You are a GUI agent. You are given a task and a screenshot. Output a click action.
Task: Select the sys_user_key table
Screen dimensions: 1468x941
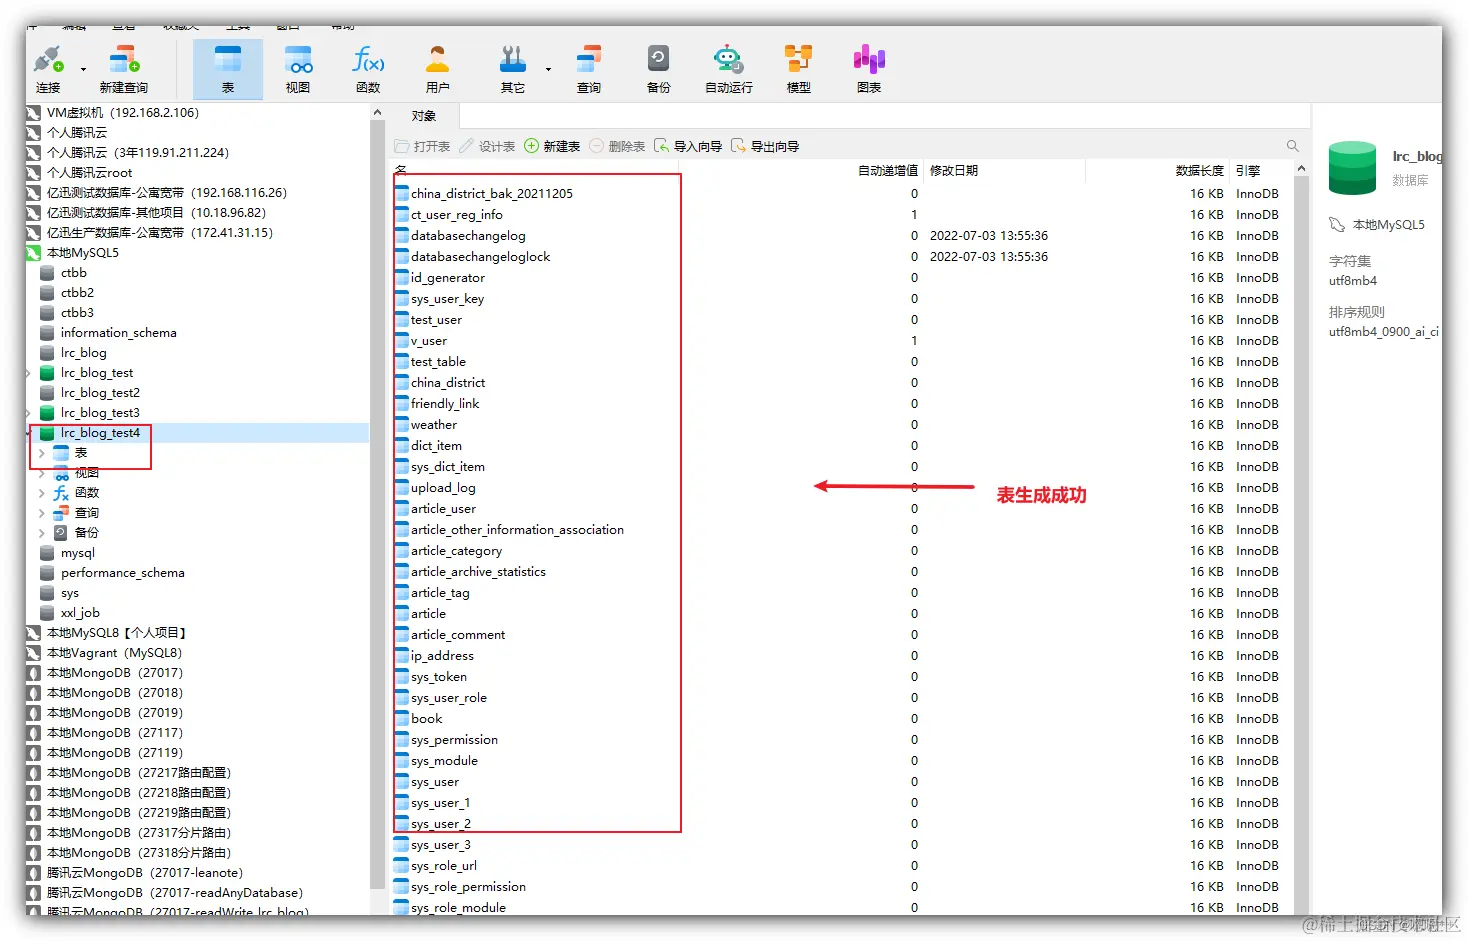447,299
